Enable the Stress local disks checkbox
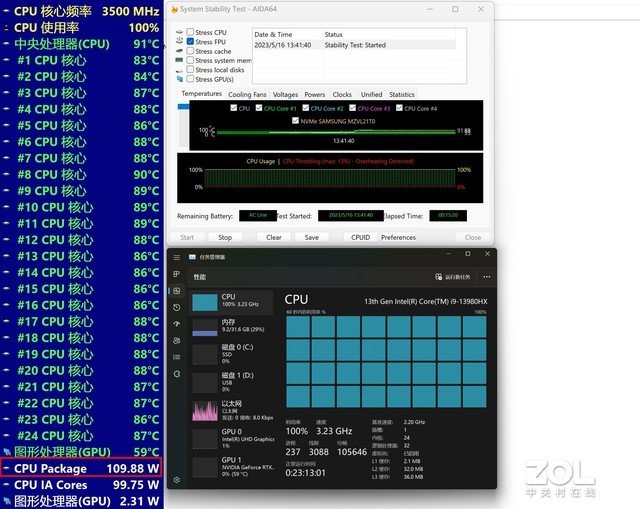This screenshot has height=509, width=640. click(x=190, y=69)
